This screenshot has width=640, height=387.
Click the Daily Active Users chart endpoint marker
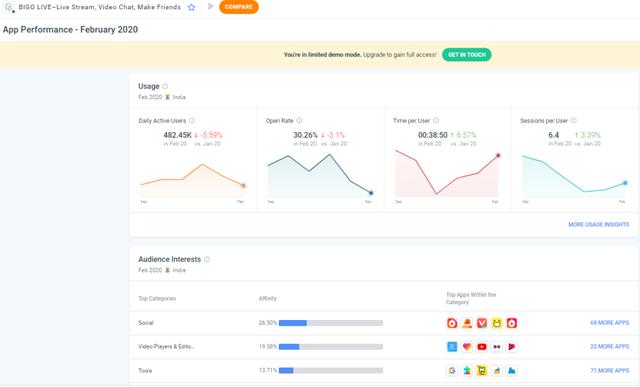(243, 186)
